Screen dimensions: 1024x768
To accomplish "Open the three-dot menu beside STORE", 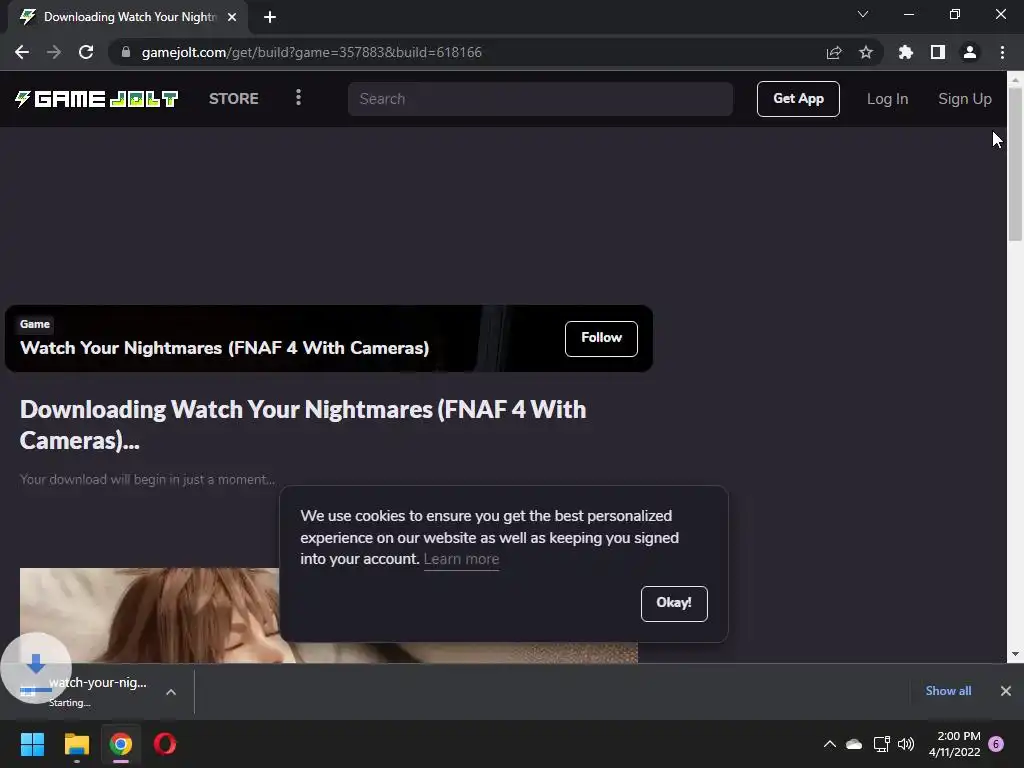I will [298, 98].
